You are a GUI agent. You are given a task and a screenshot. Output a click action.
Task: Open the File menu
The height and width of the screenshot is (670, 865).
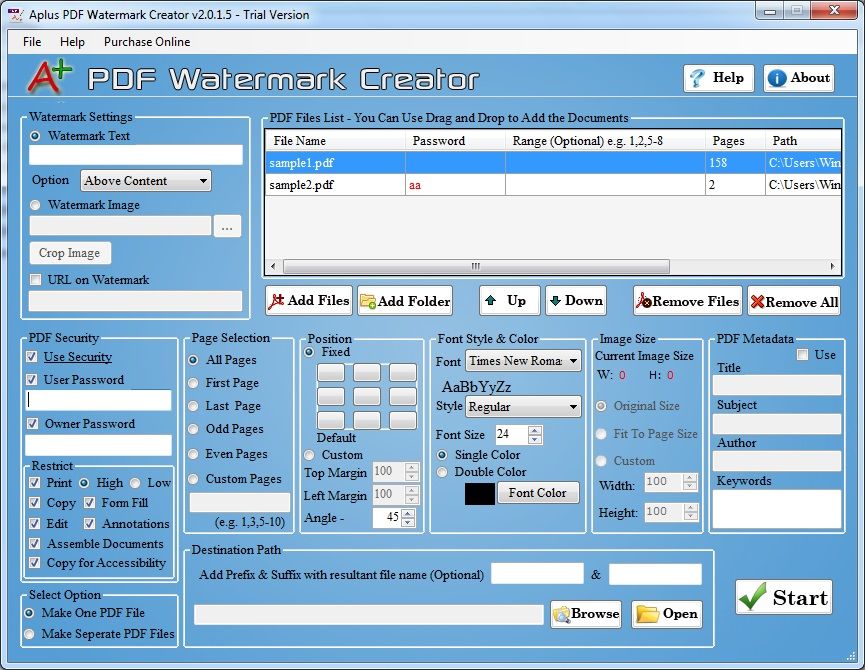point(32,42)
